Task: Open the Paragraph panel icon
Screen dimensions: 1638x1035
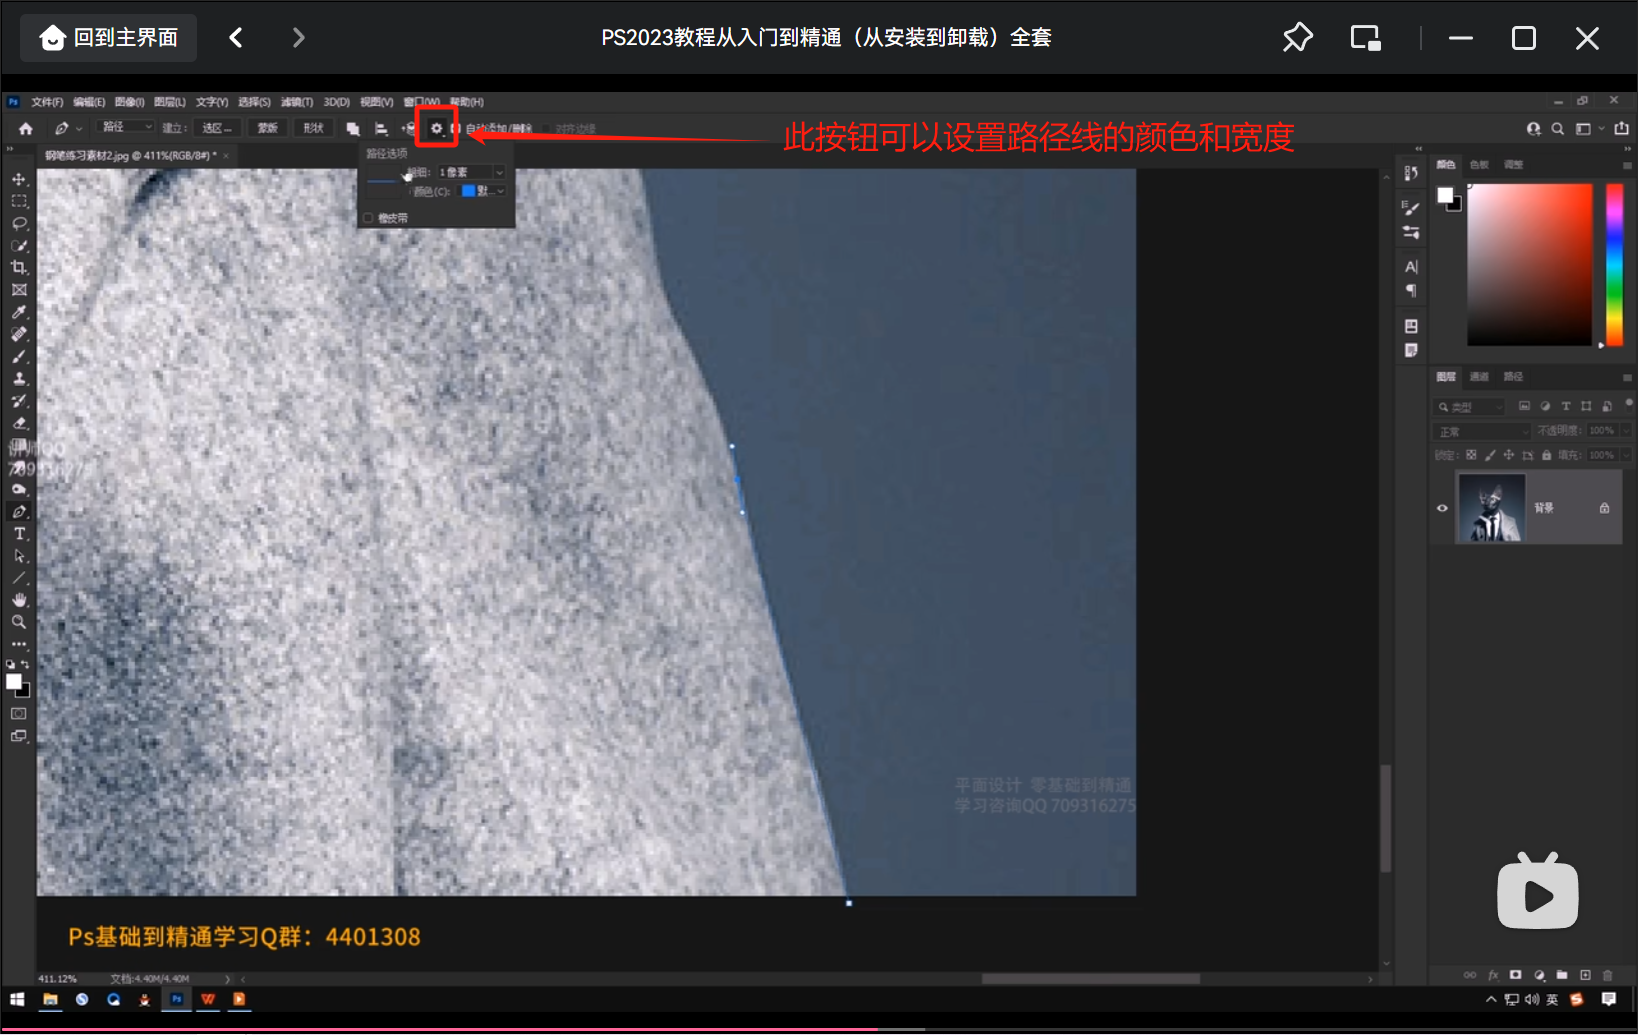Action: 1411,291
